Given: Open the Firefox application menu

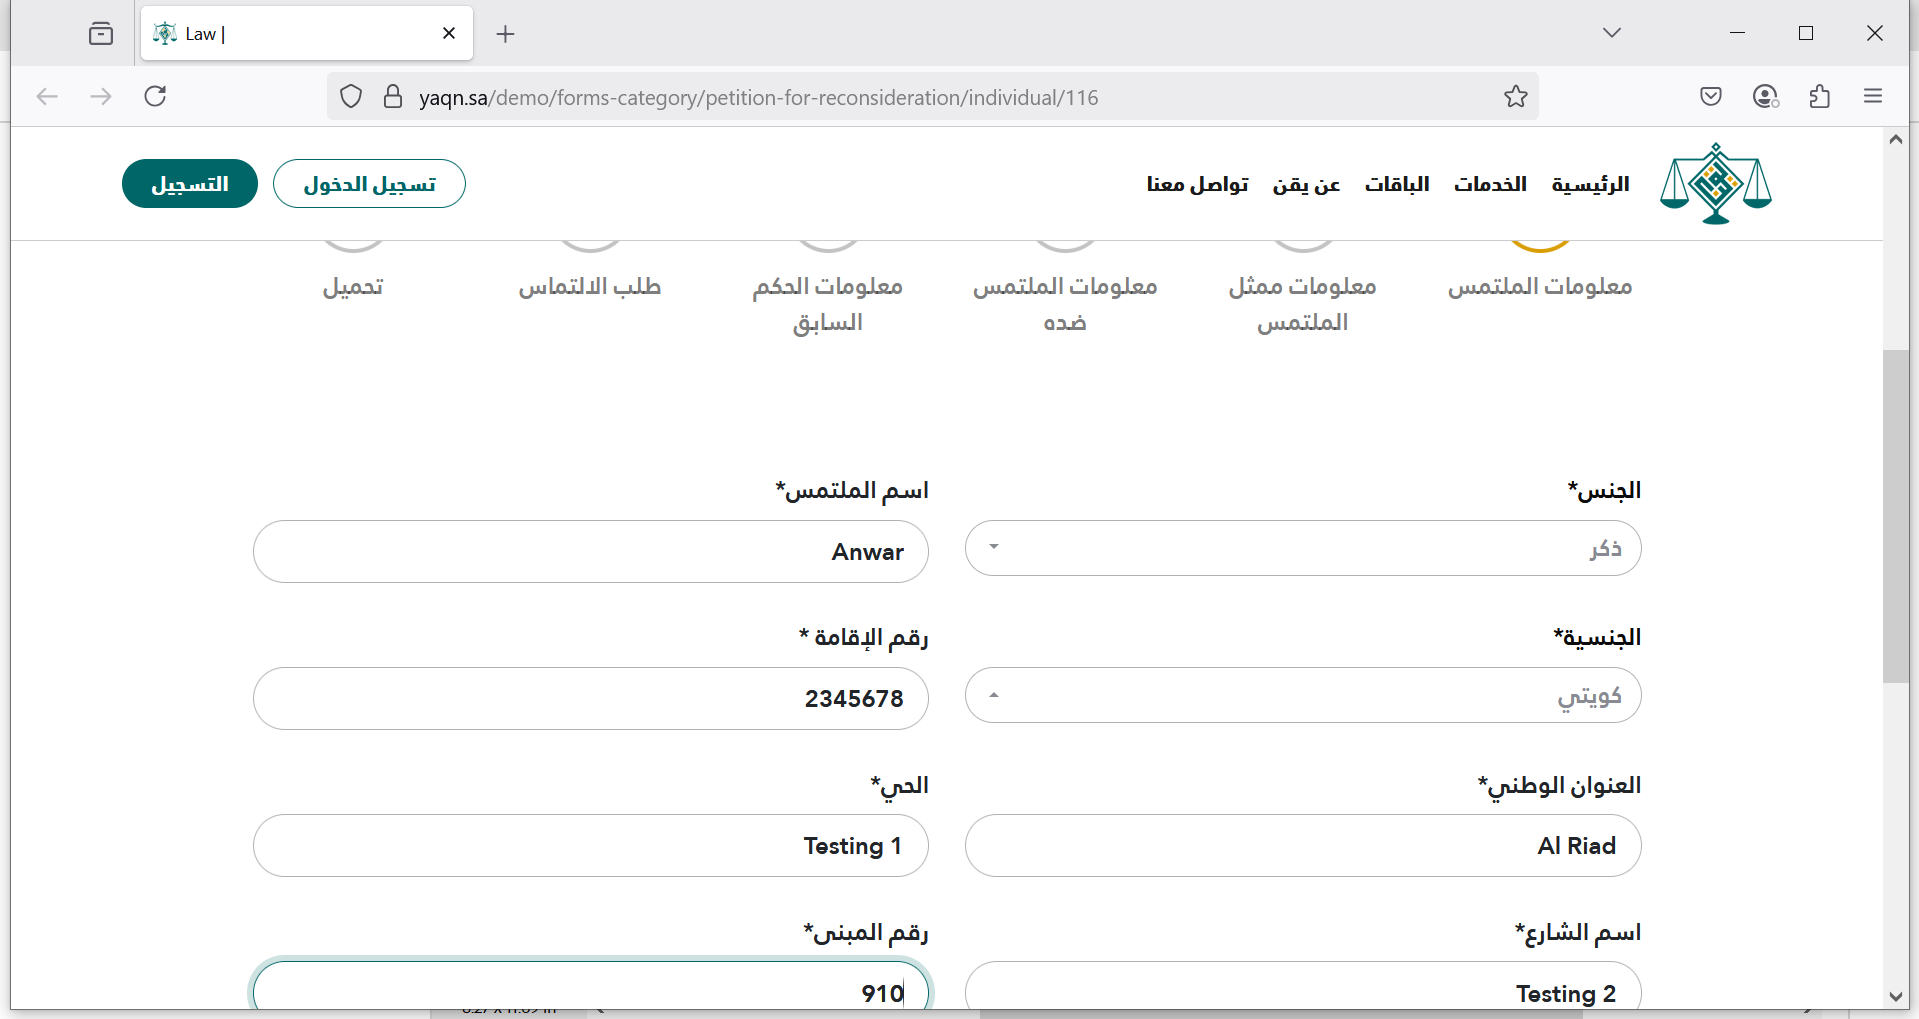Looking at the screenshot, I should click(x=1872, y=97).
